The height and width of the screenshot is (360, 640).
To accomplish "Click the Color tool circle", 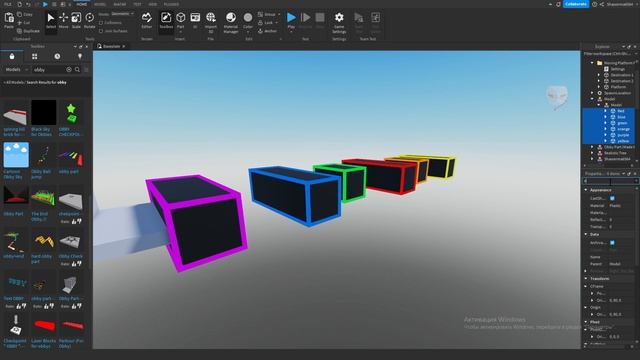I will pyautogui.click(x=248, y=18).
